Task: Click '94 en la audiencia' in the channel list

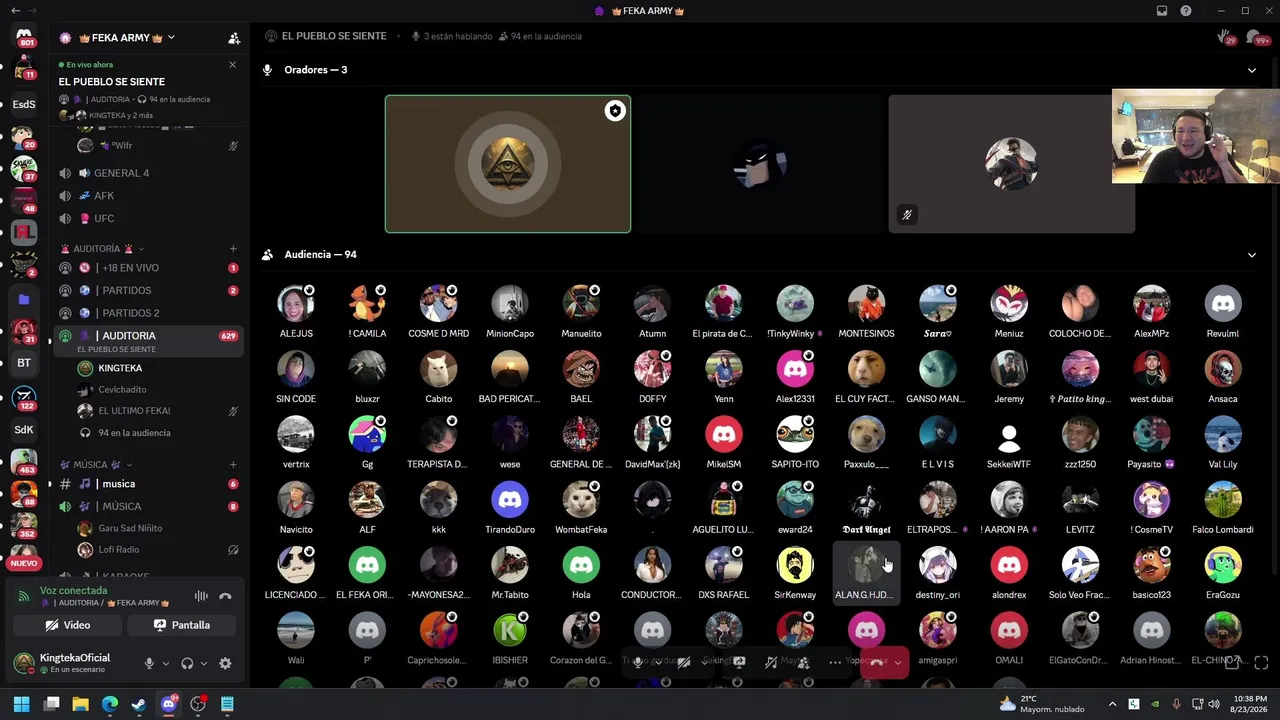Action: (x=134, y=433)
